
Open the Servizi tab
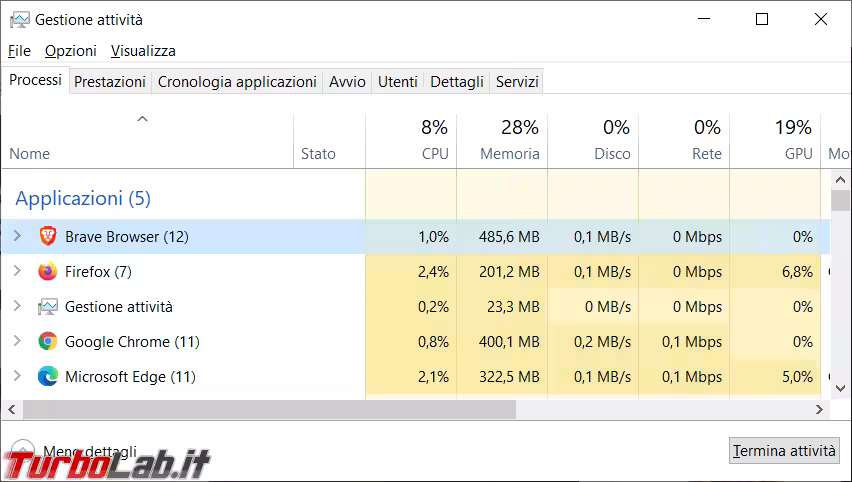[x=517, y=82]
